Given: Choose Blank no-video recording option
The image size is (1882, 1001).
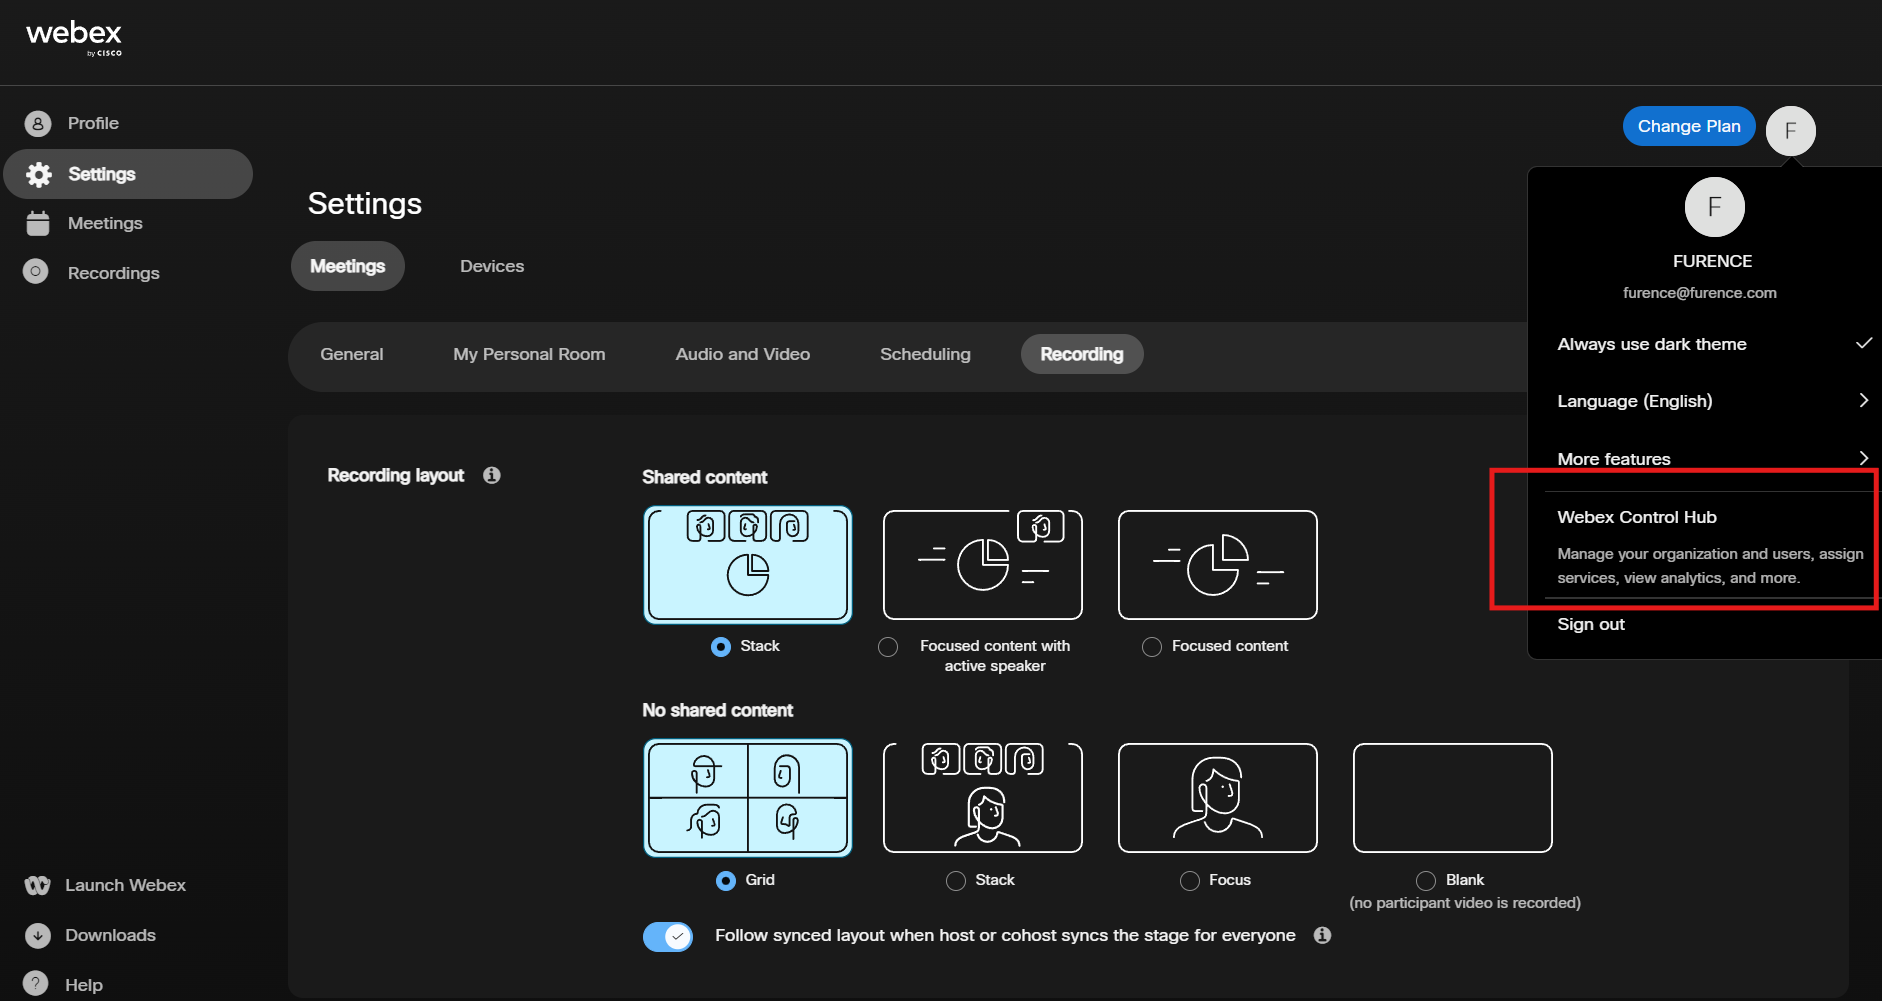Looking at the screenshot, I should [1426, 880].
